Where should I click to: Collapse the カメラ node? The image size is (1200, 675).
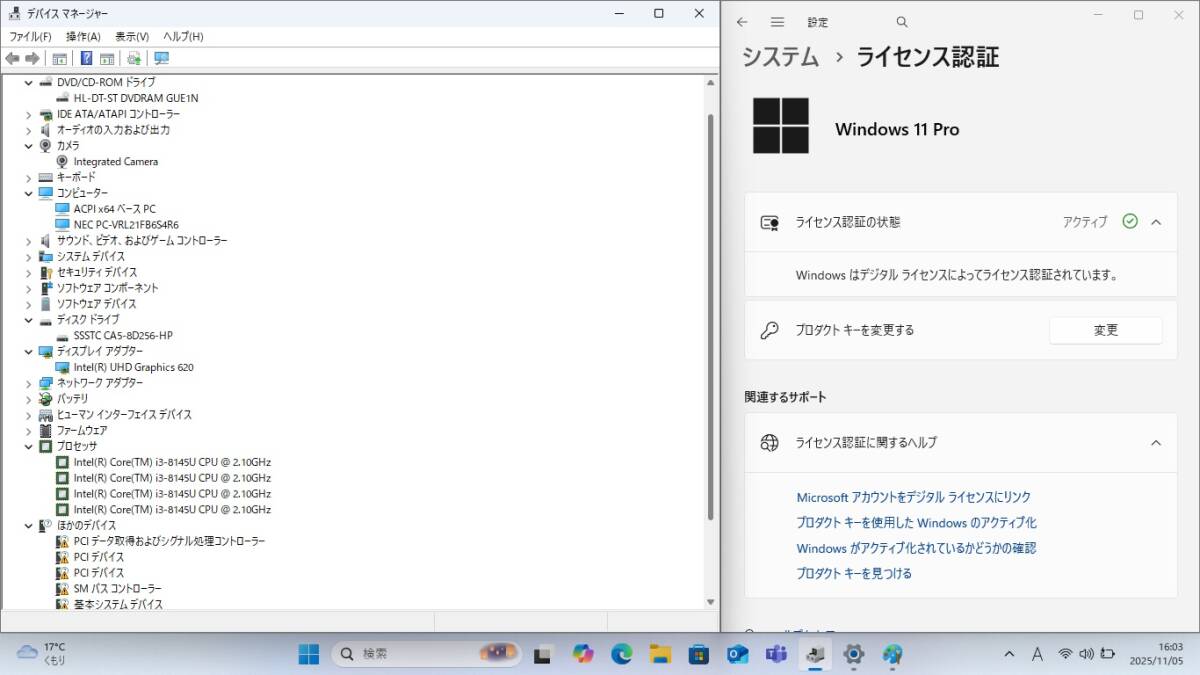tap(29, 145)
